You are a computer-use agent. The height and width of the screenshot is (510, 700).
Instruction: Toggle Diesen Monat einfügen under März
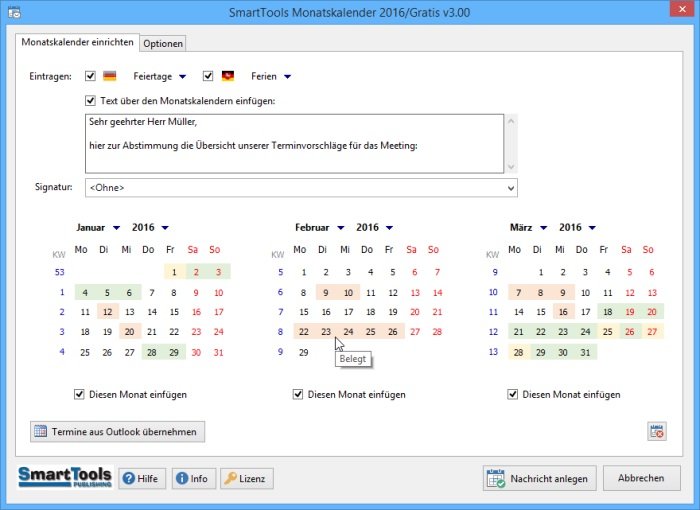tap(512, 394)
